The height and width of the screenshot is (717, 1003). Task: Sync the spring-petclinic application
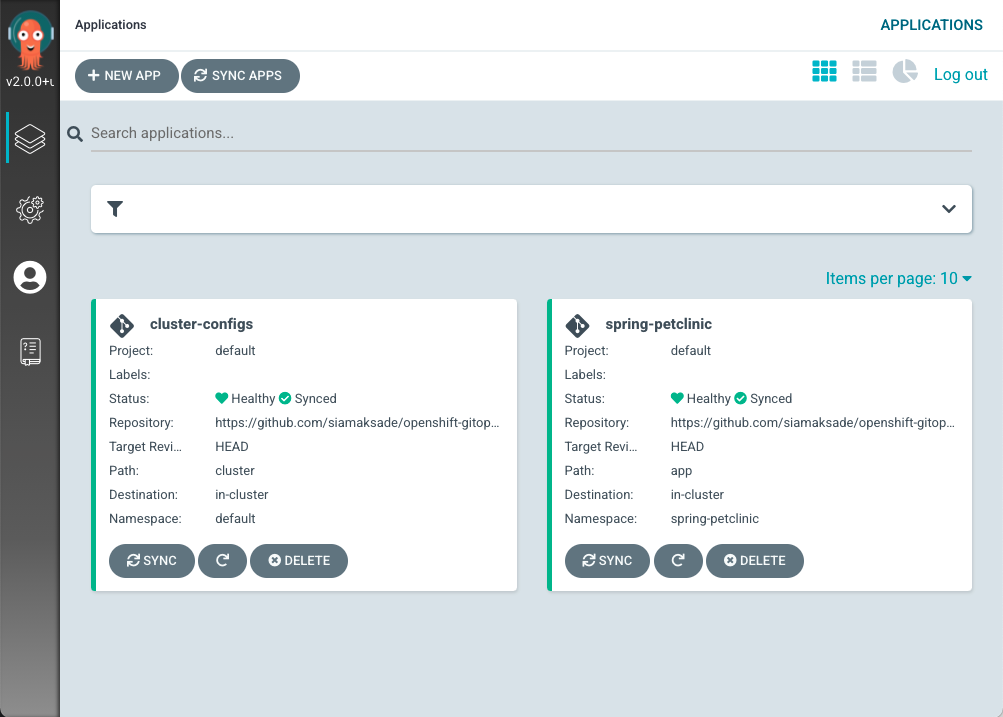(x=607, y=560)
